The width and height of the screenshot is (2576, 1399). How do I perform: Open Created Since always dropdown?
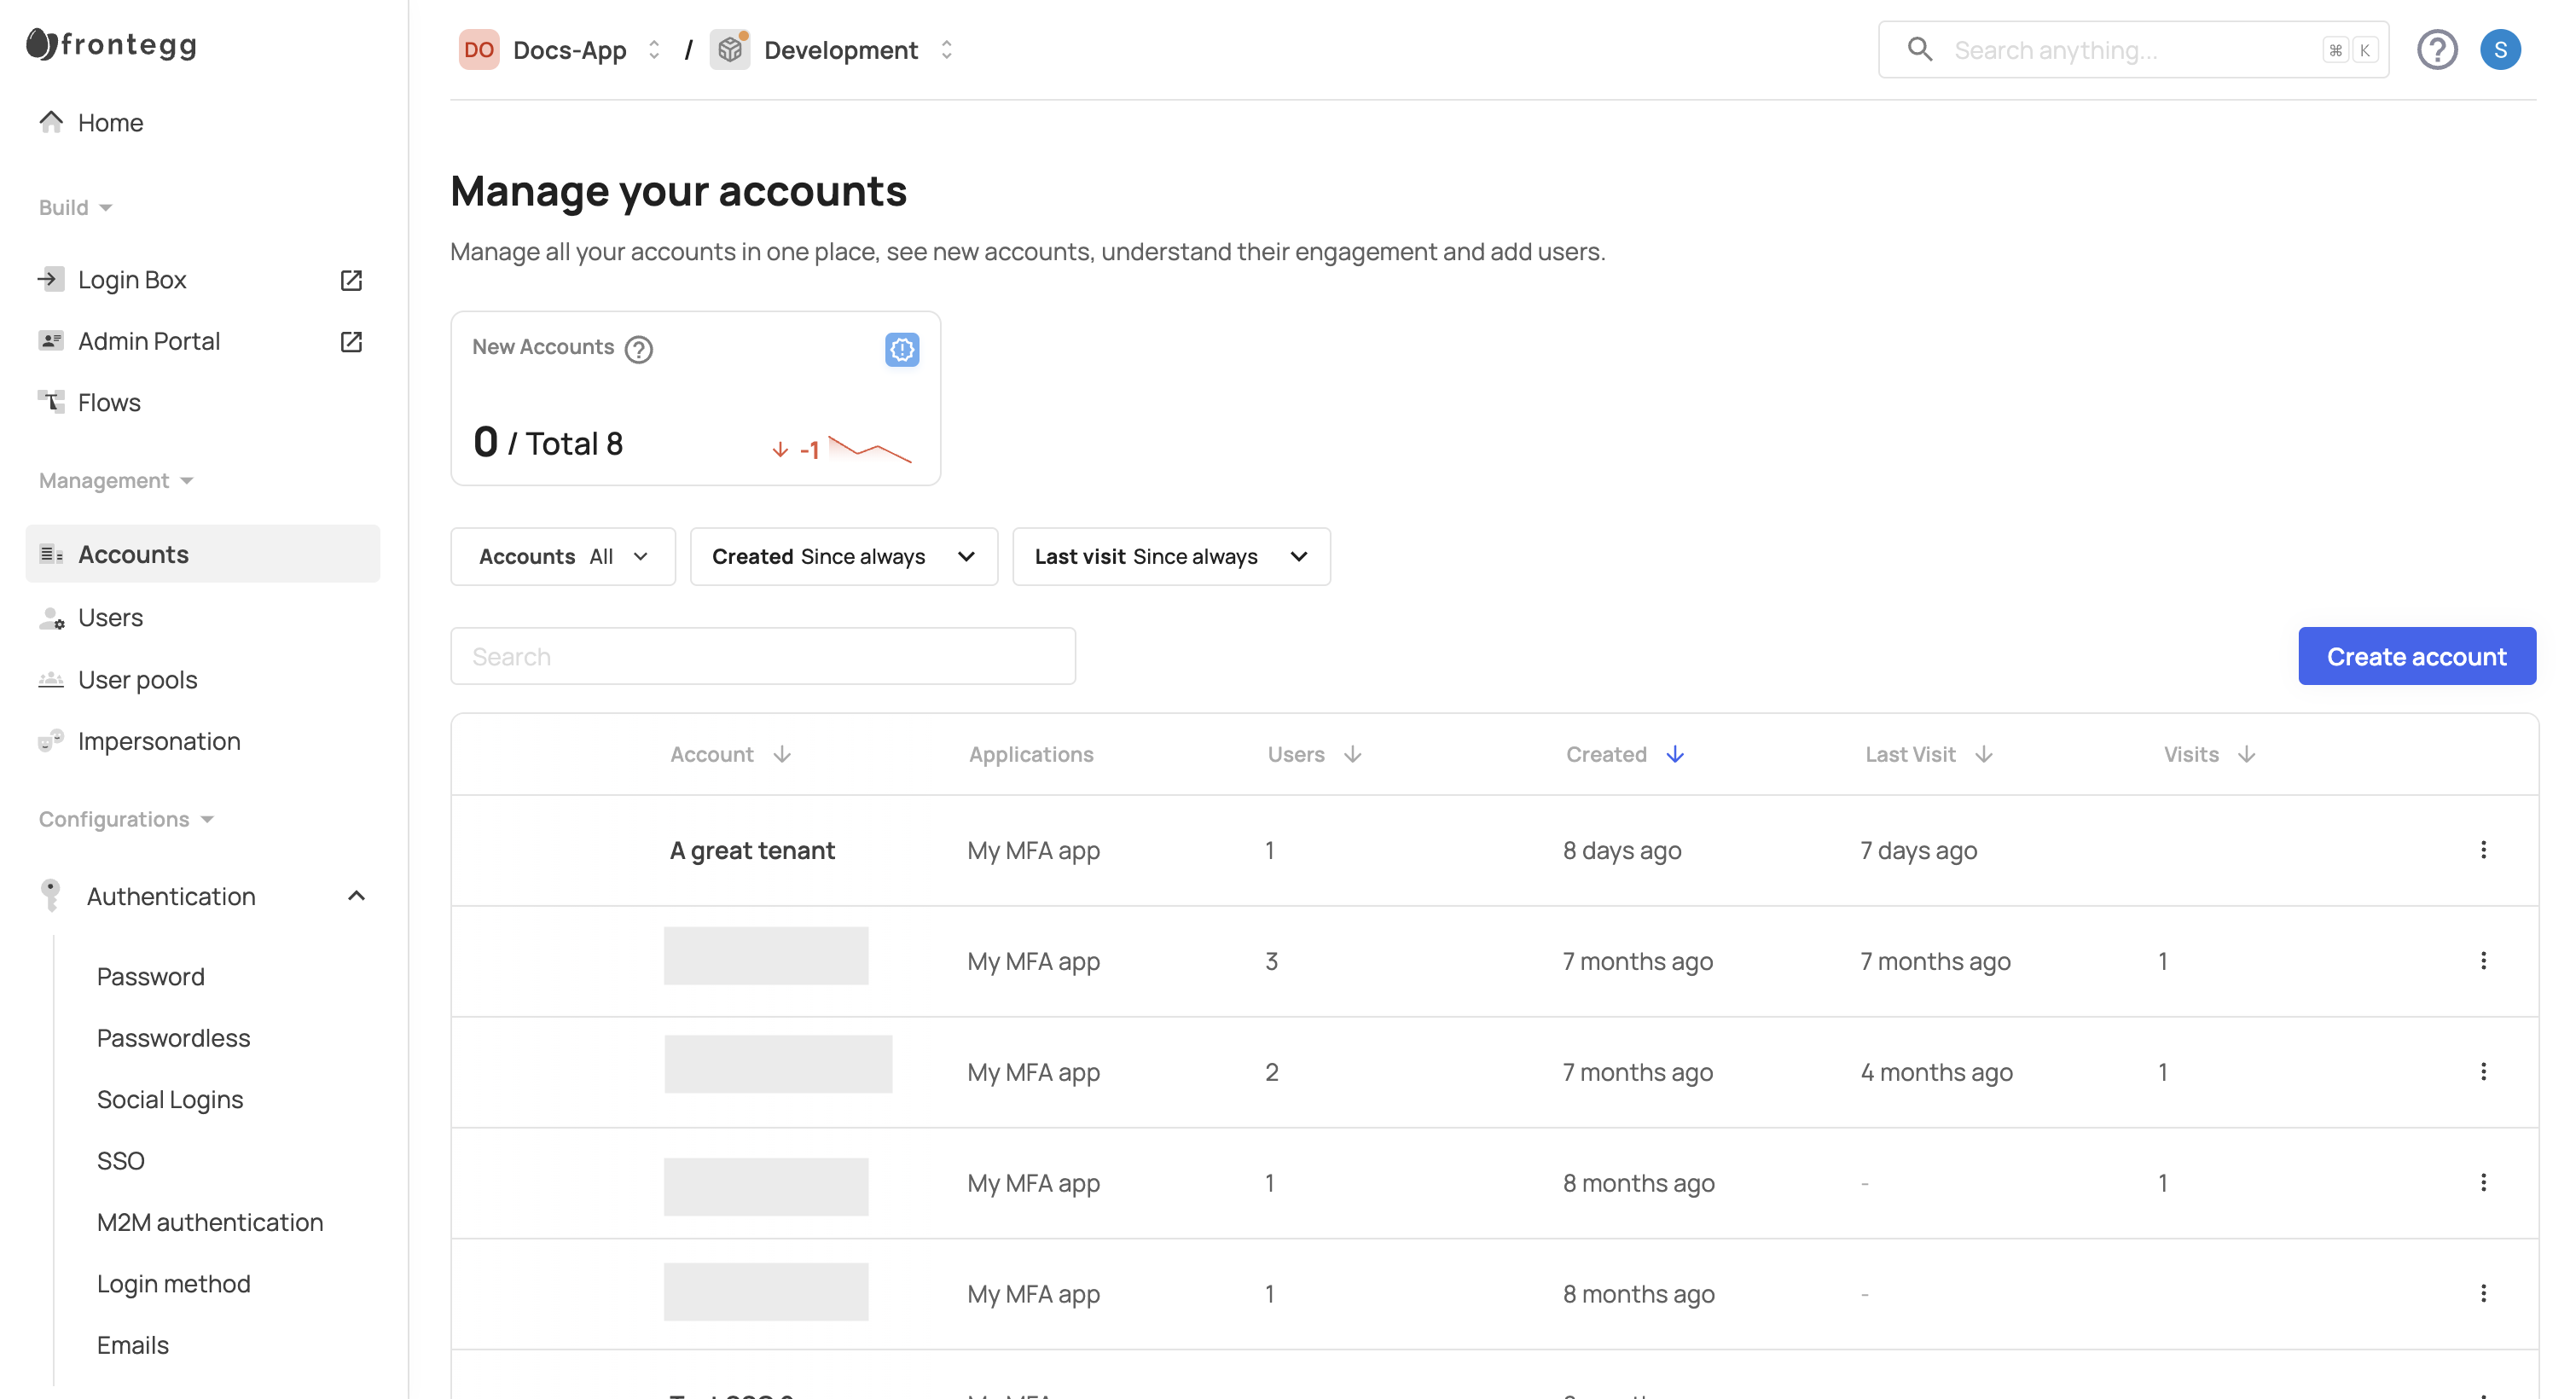pos(843,556)
